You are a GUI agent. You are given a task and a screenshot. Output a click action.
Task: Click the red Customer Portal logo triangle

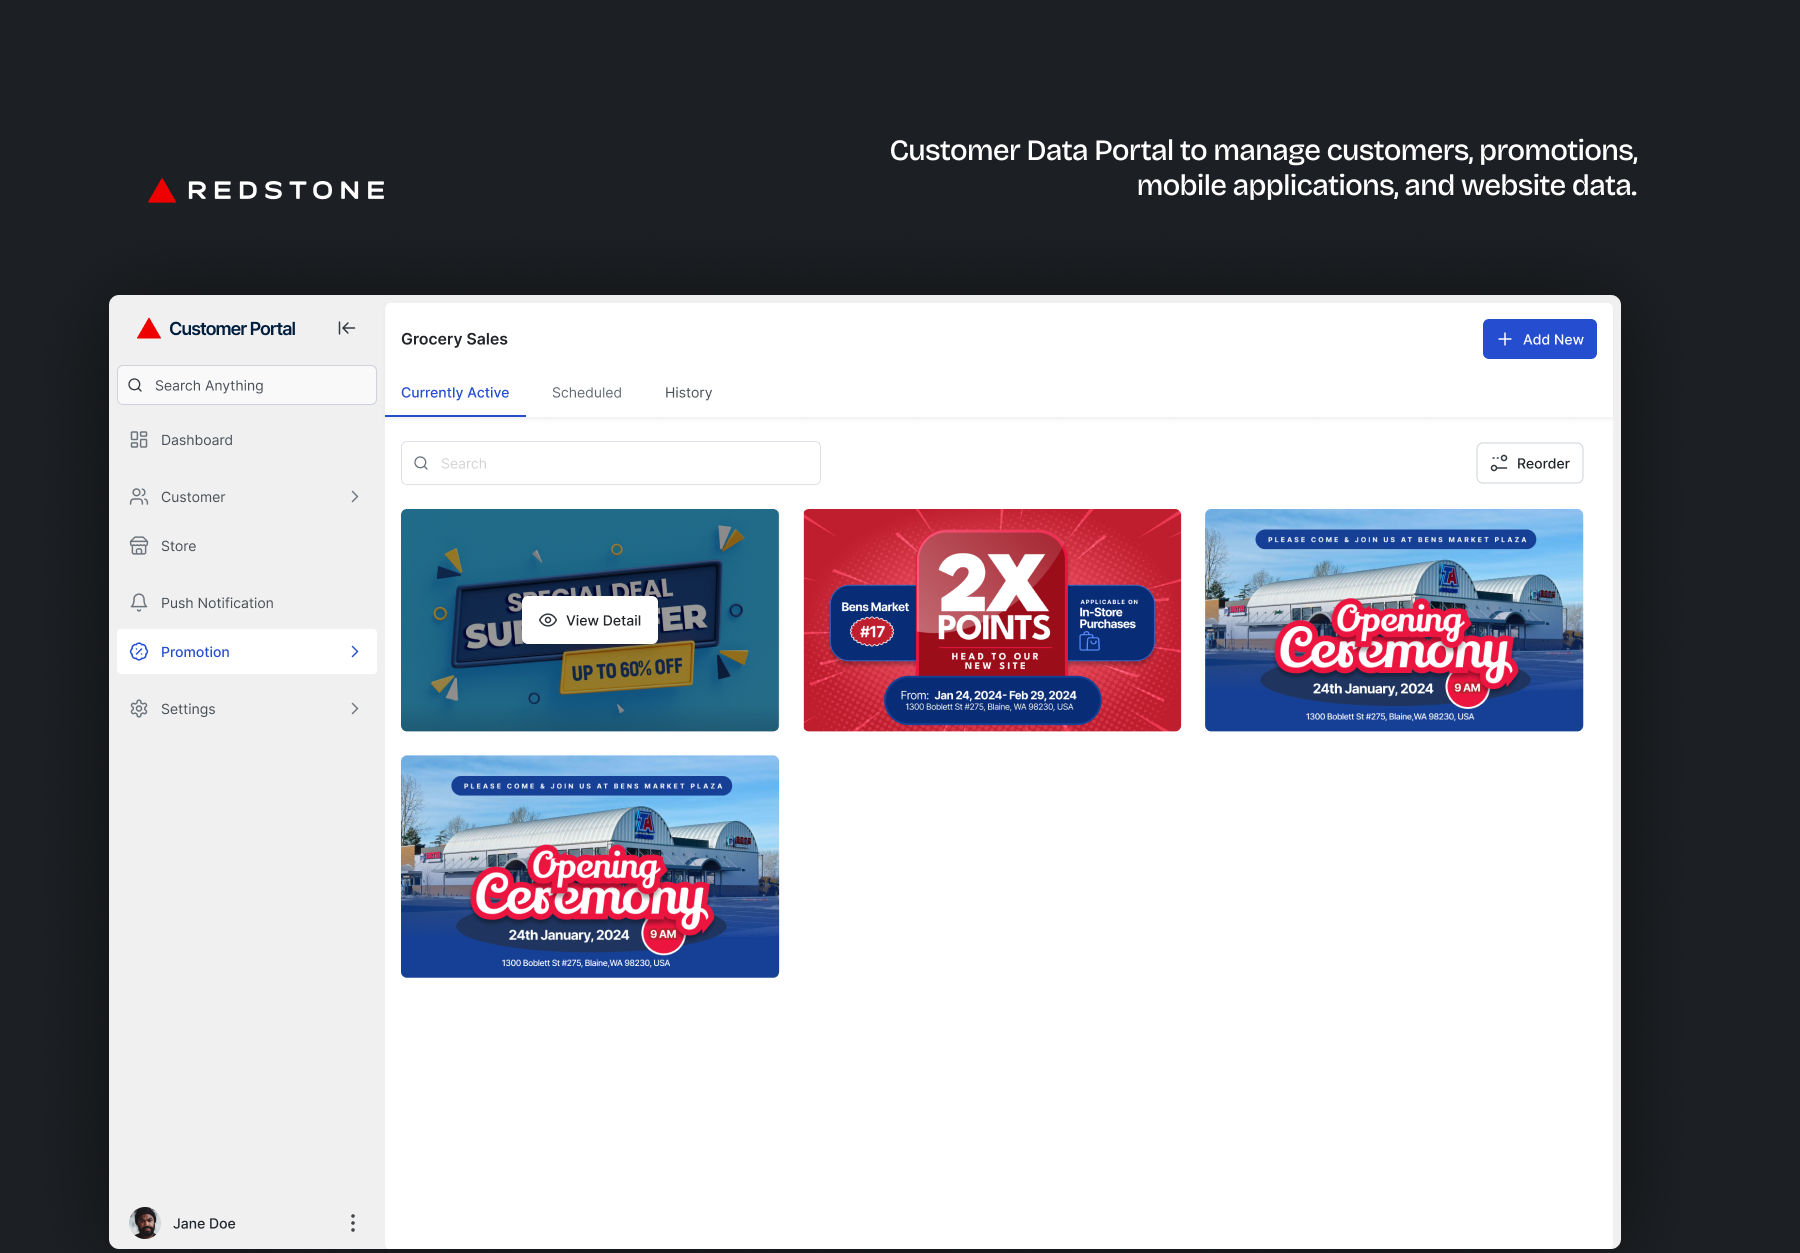[x=149, y=328]
